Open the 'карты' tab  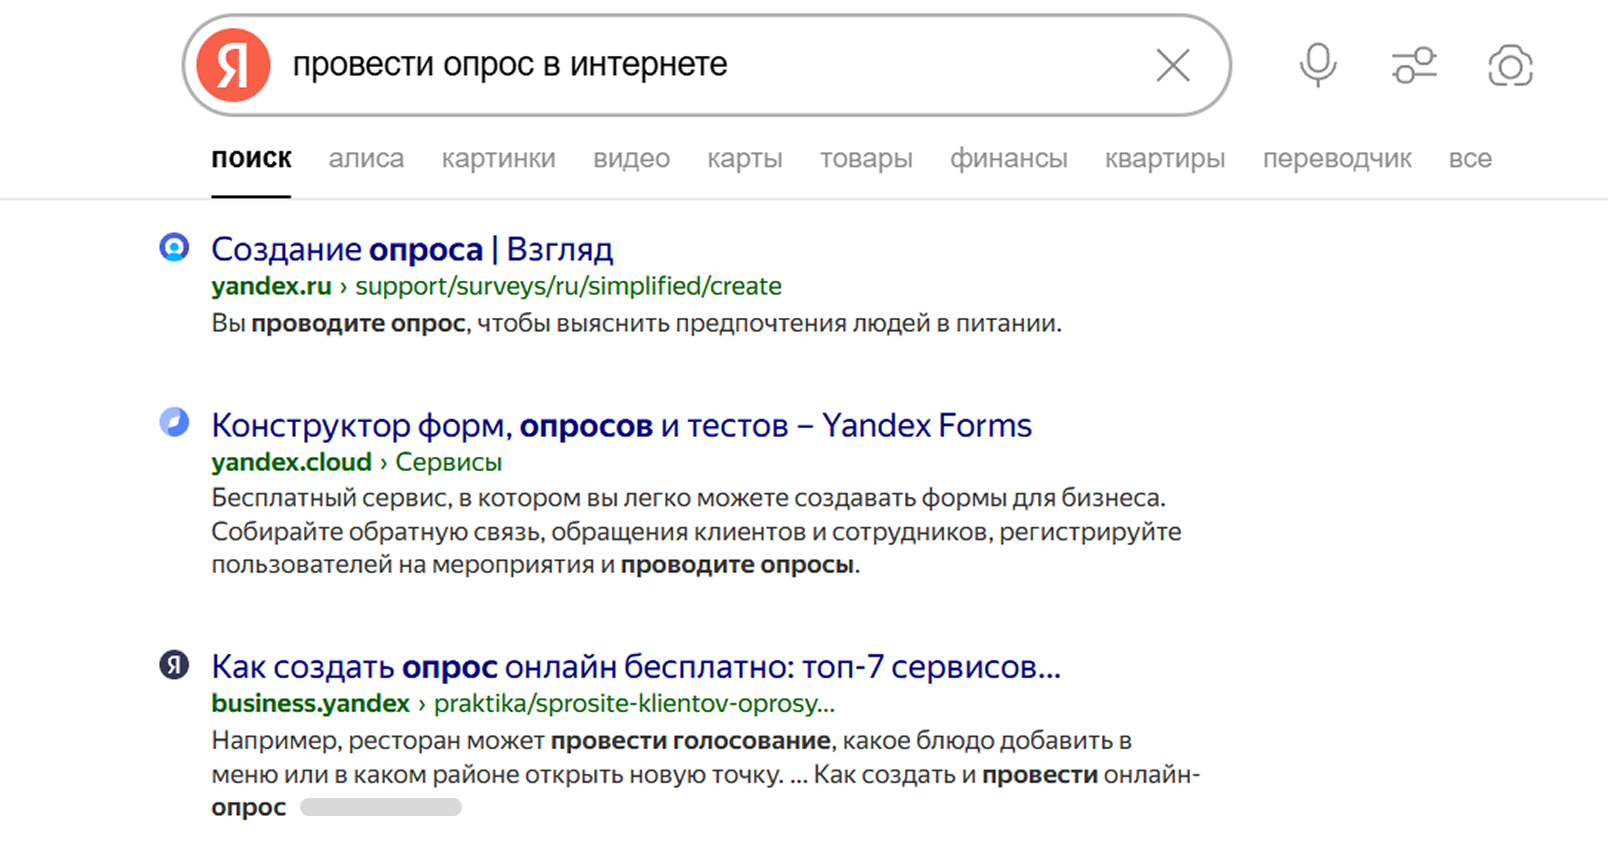tap(744, 158)
